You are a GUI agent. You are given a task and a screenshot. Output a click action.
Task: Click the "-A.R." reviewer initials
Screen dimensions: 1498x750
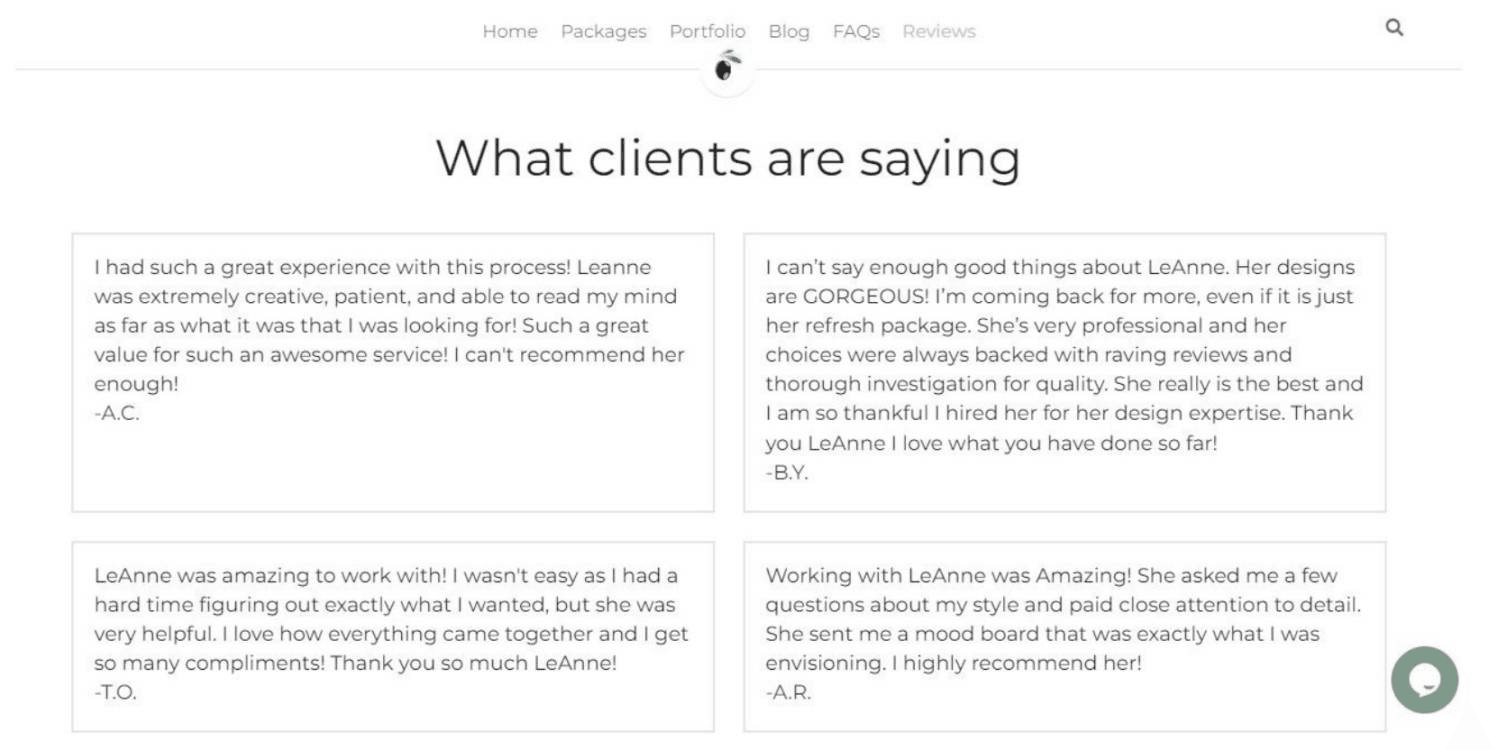(788, 692)
